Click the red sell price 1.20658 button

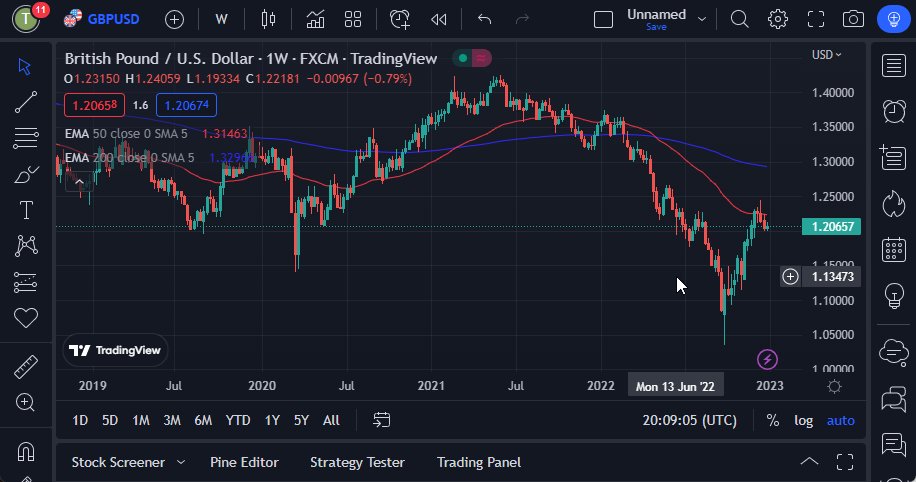94,105
